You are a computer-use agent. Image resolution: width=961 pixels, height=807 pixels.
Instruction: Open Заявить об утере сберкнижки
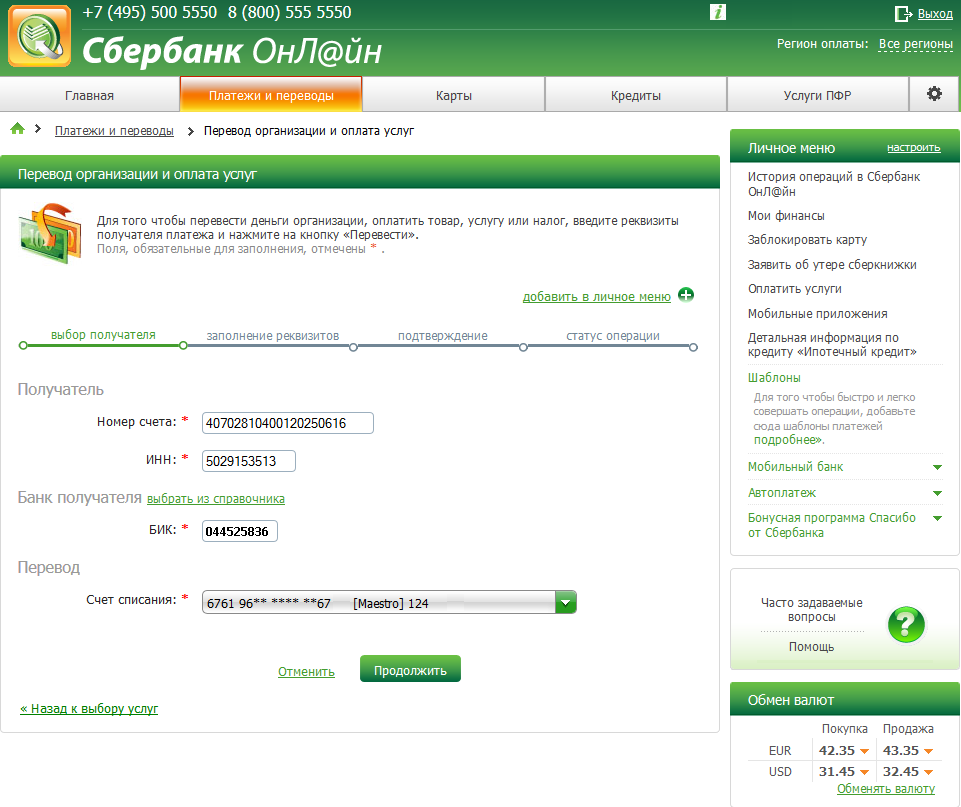pyautogui.click(x=832, y=264)
